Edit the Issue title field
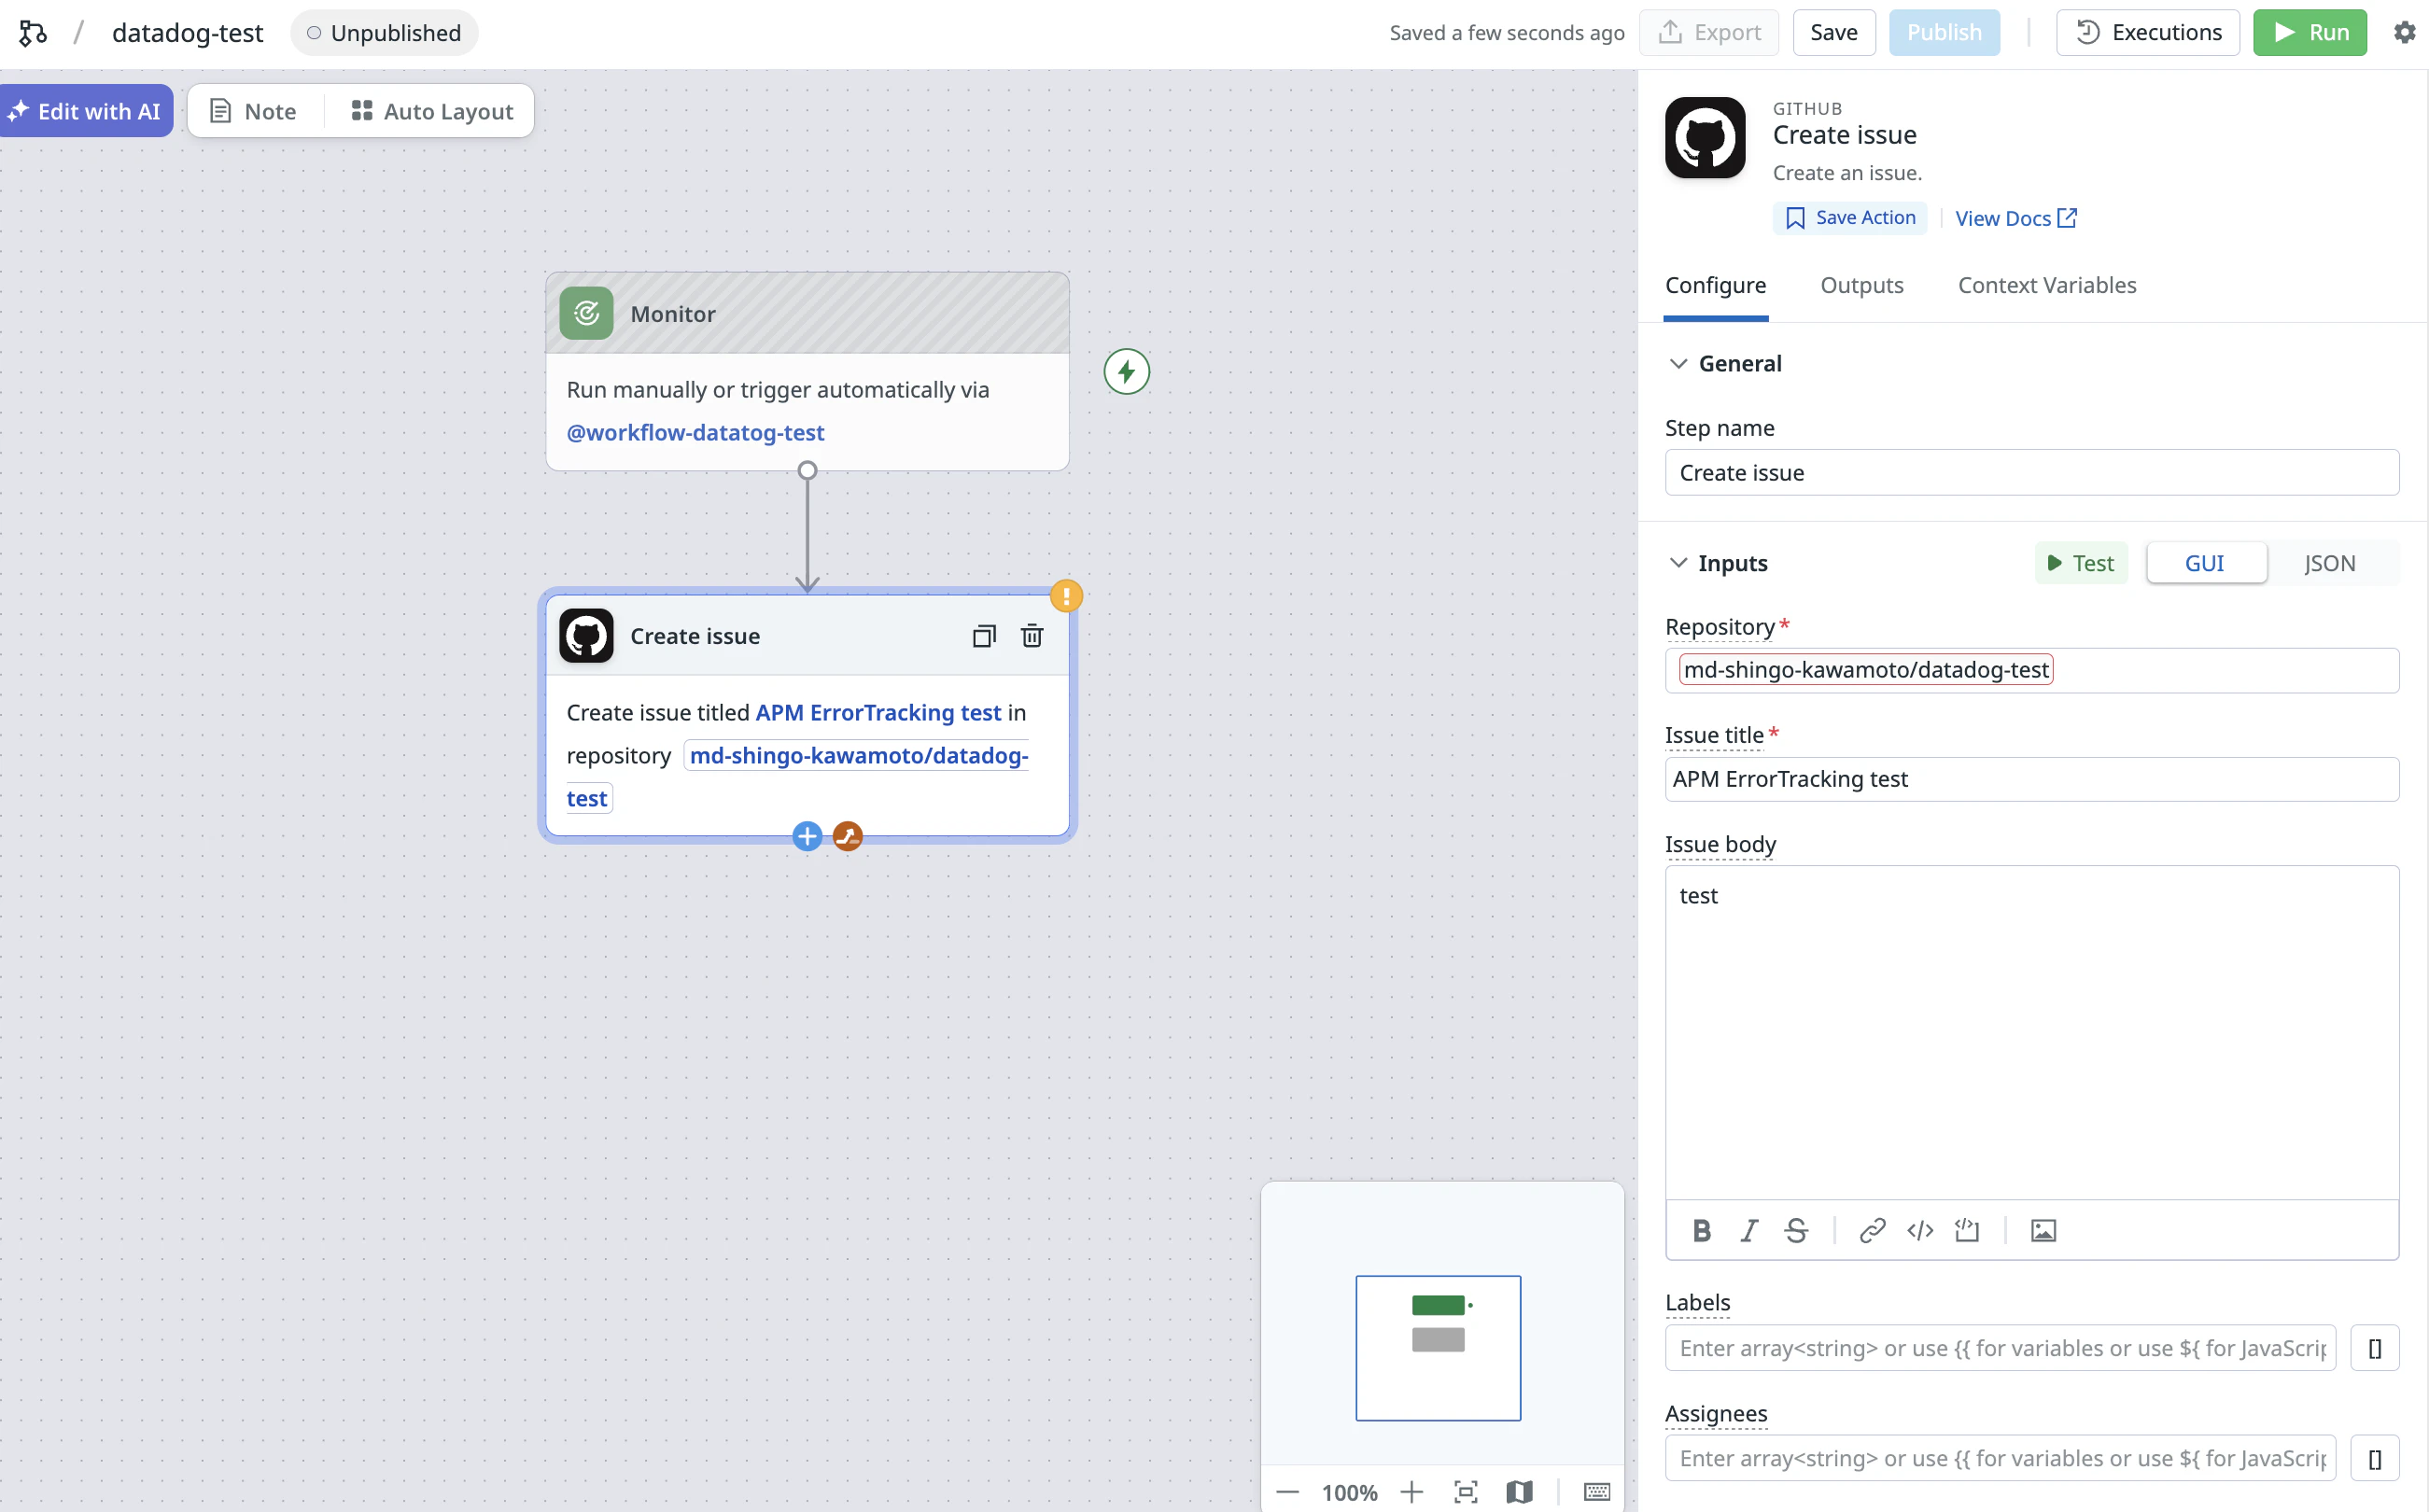The height and width of the screenshot is (1512, 2429). (2032, 779)
